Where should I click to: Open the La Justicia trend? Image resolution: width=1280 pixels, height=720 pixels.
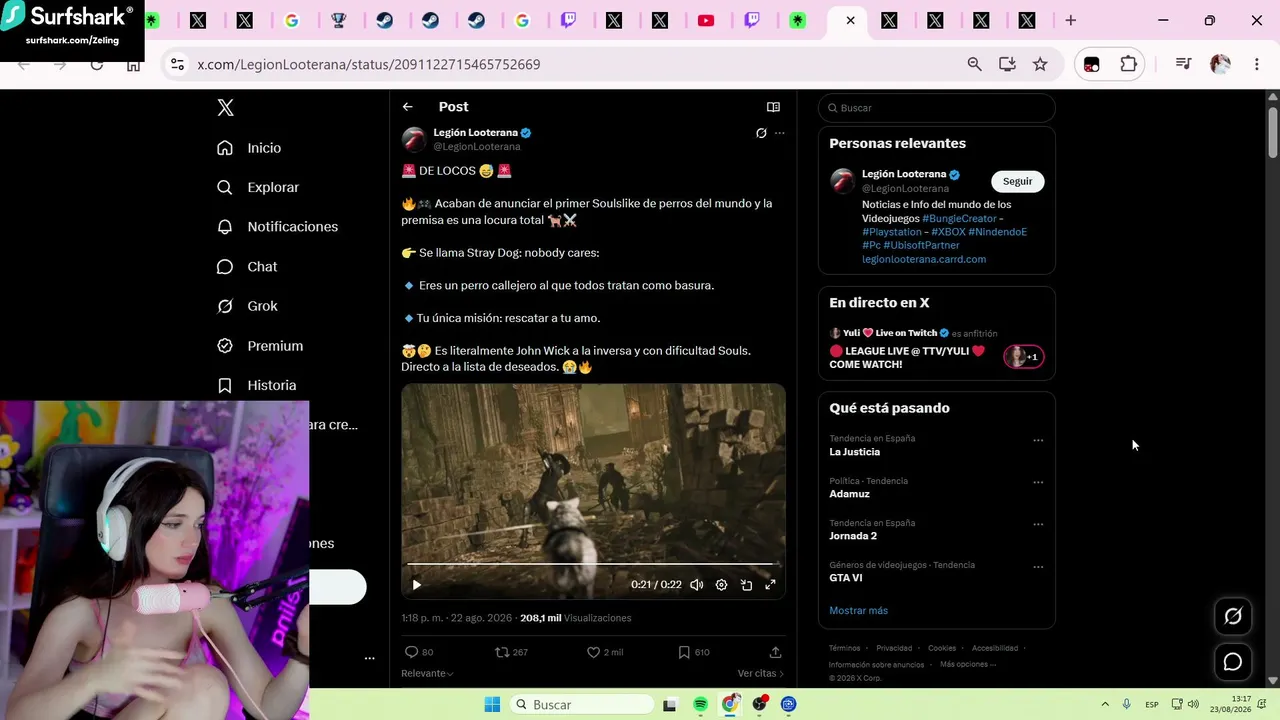855,452
